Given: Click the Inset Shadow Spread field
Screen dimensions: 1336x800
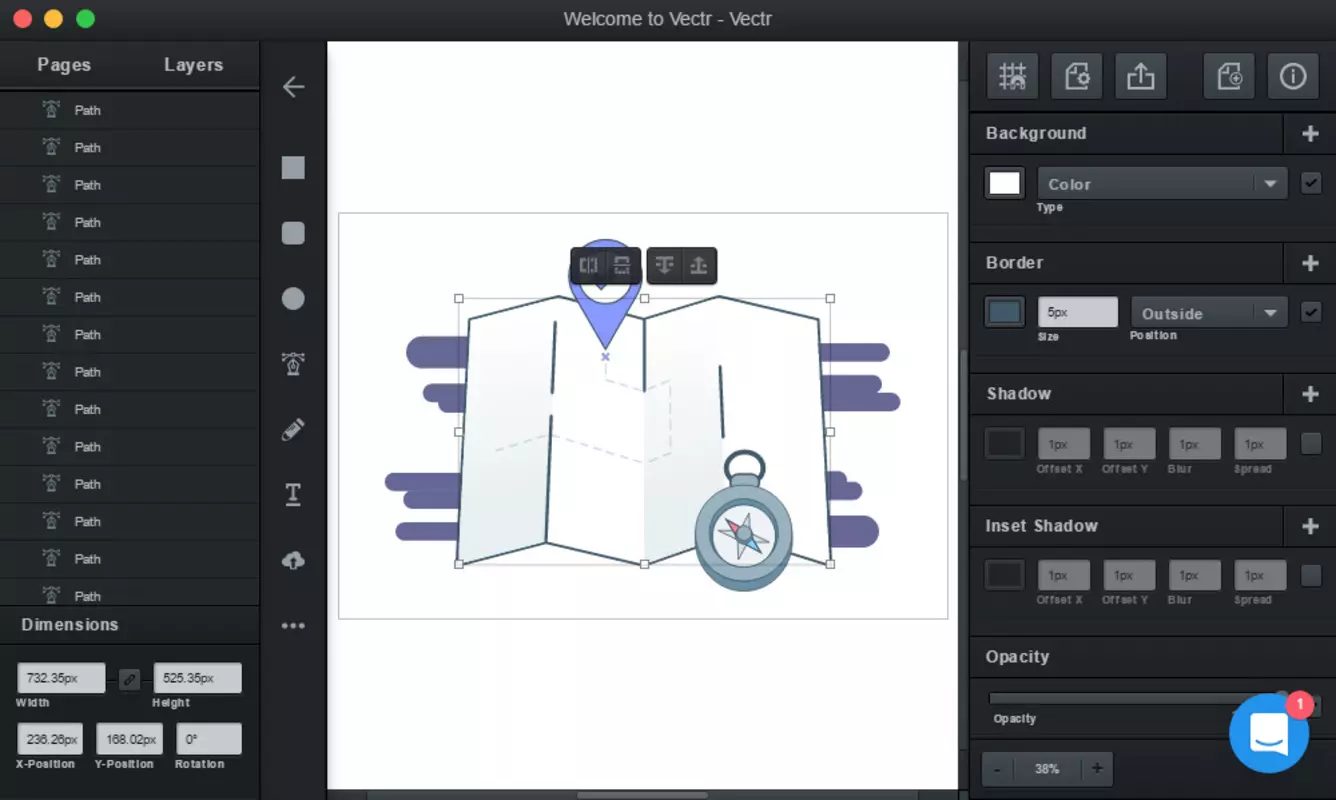Looking at the screenshot, I should 1260,575.
